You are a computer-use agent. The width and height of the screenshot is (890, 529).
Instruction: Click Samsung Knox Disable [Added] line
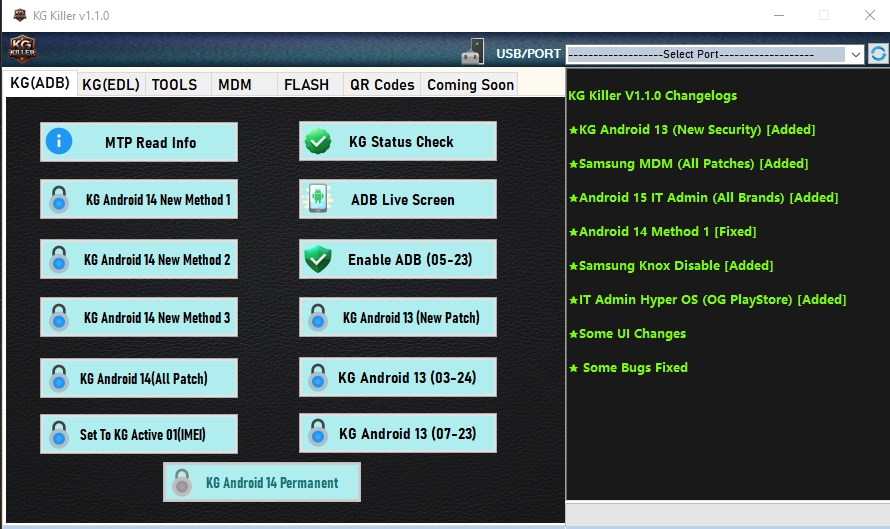tap(671, 266)
